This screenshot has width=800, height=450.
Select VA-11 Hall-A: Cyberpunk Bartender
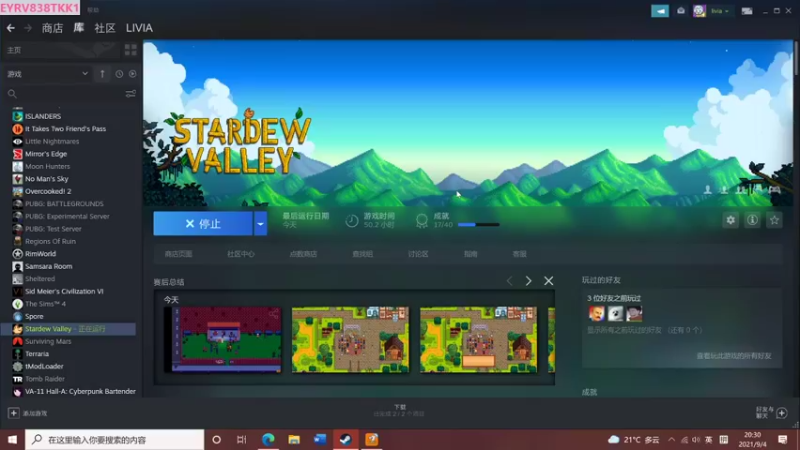pyautogui.click(x=80, y=391)
